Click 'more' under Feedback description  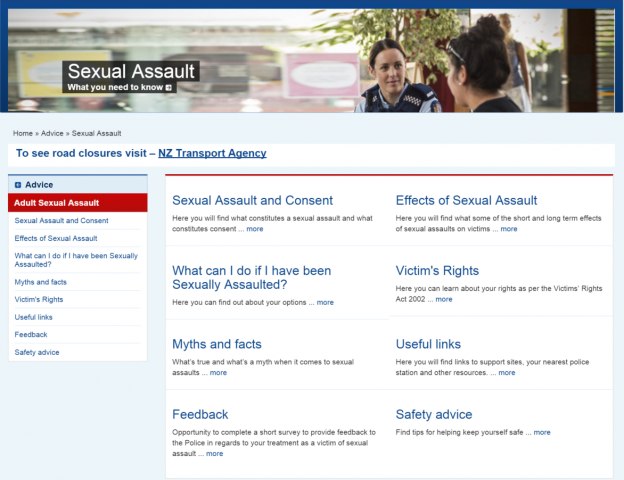[214, 454]
